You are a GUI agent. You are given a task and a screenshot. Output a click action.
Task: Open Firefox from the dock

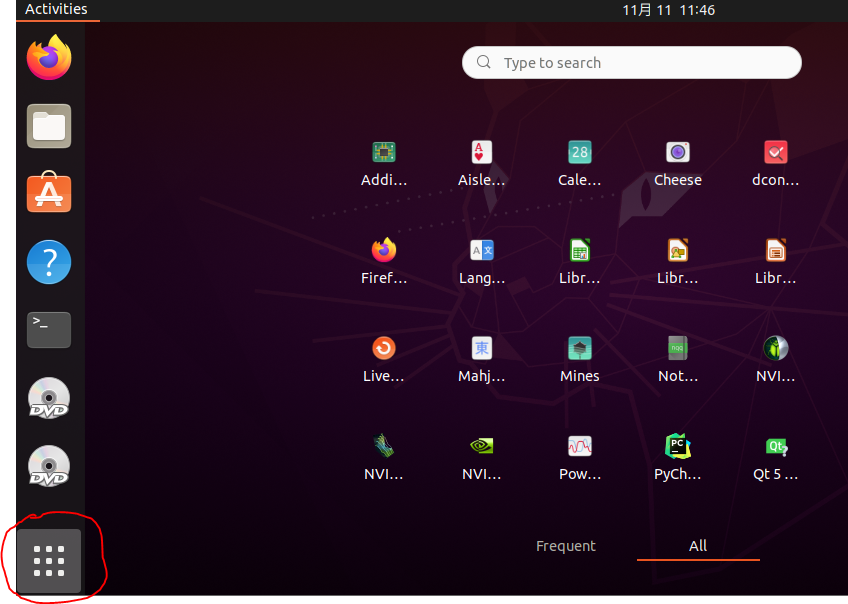[49, 57]
